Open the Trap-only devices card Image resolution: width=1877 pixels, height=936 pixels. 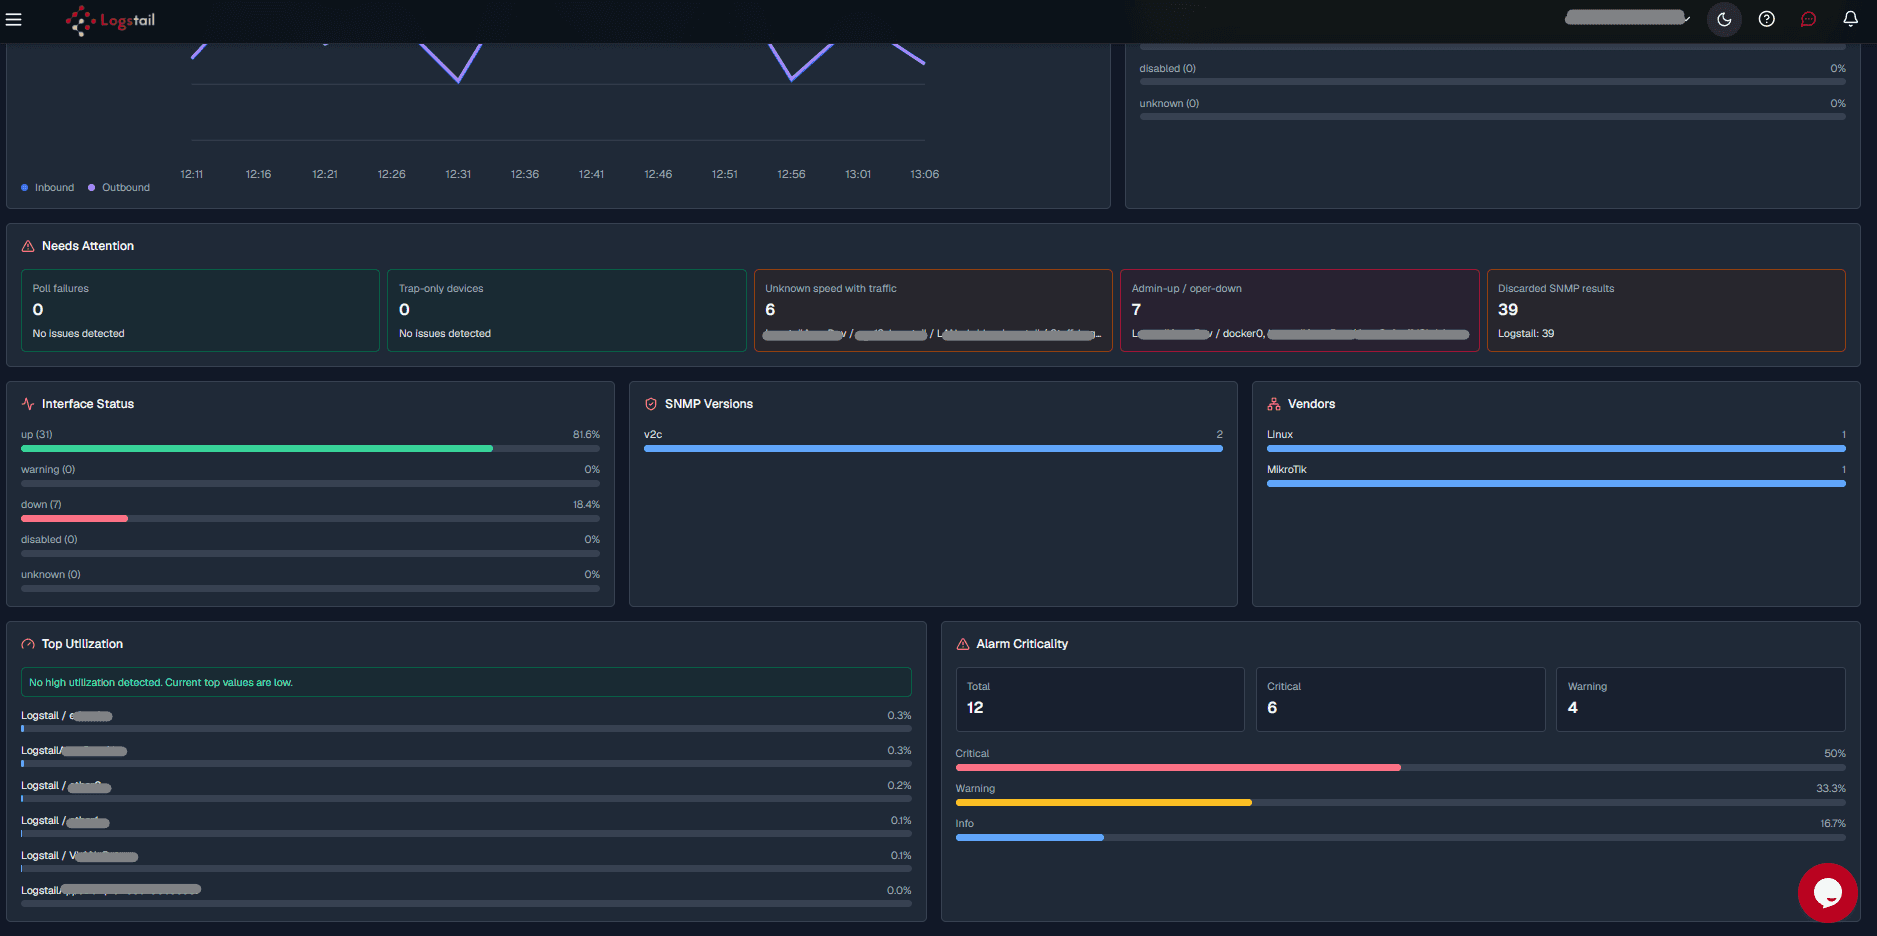pos(567,310)
